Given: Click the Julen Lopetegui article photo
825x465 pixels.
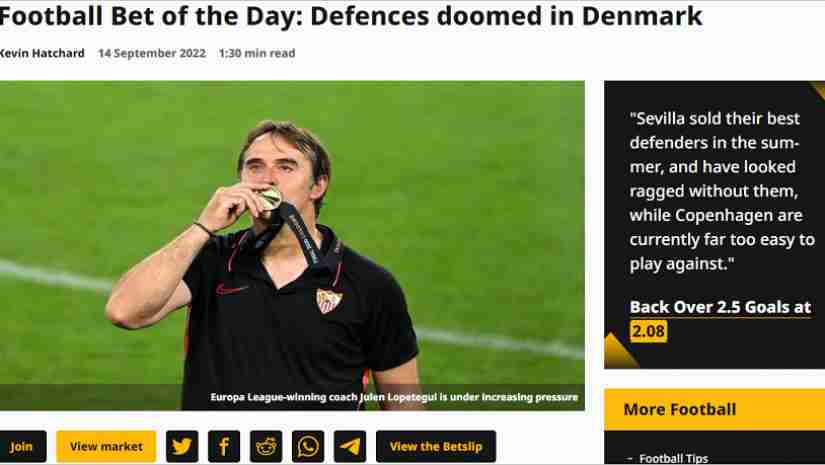Looking at the screenshot, I should (292, 245).
